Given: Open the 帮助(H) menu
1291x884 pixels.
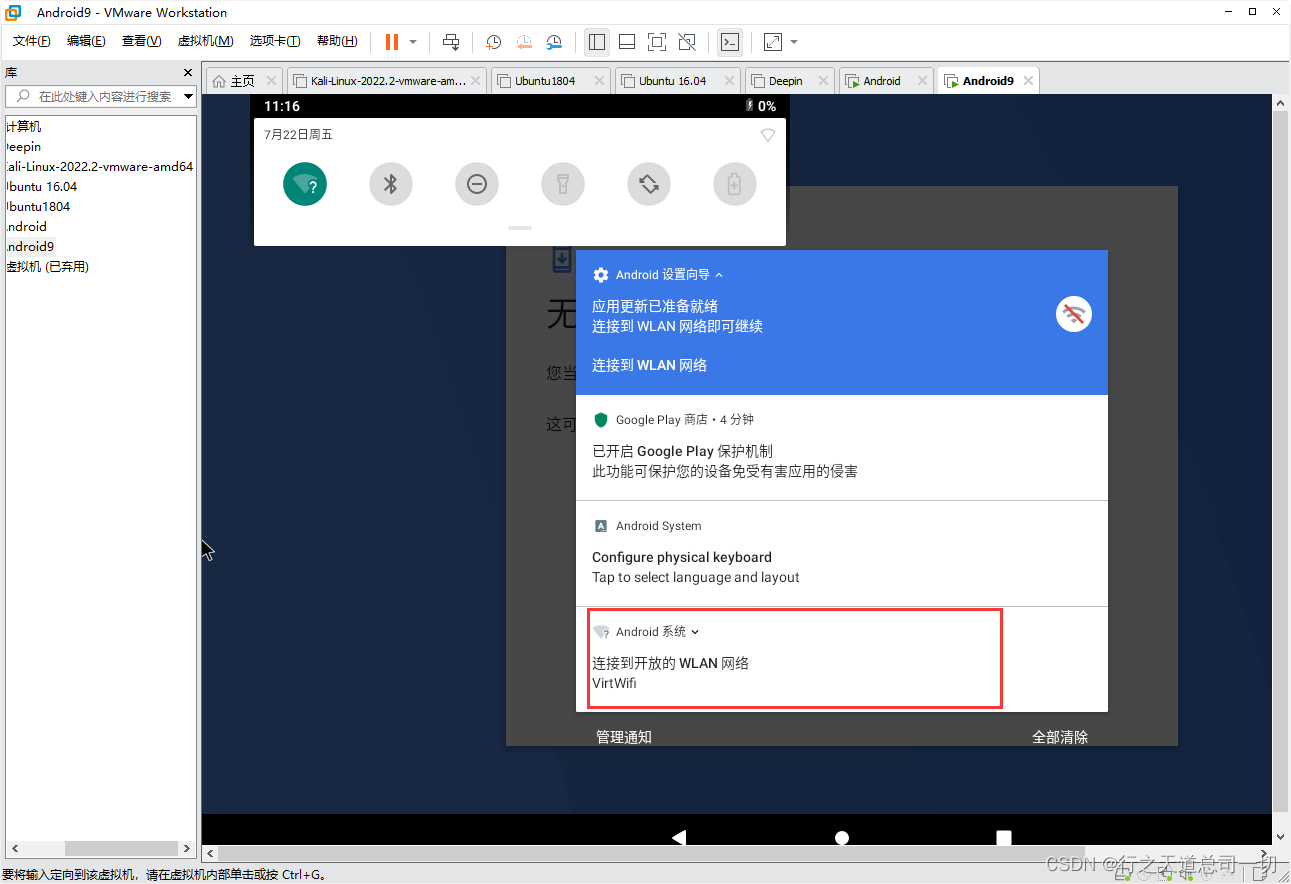Looking at the screenshot, I should click(337, 41).
